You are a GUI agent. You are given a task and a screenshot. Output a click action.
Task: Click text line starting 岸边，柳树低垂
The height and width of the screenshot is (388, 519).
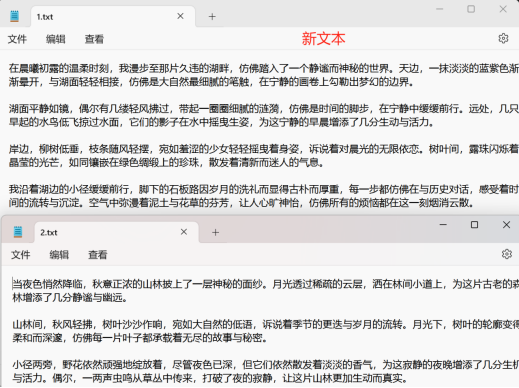pyautogui.click(x=264, y=149)
